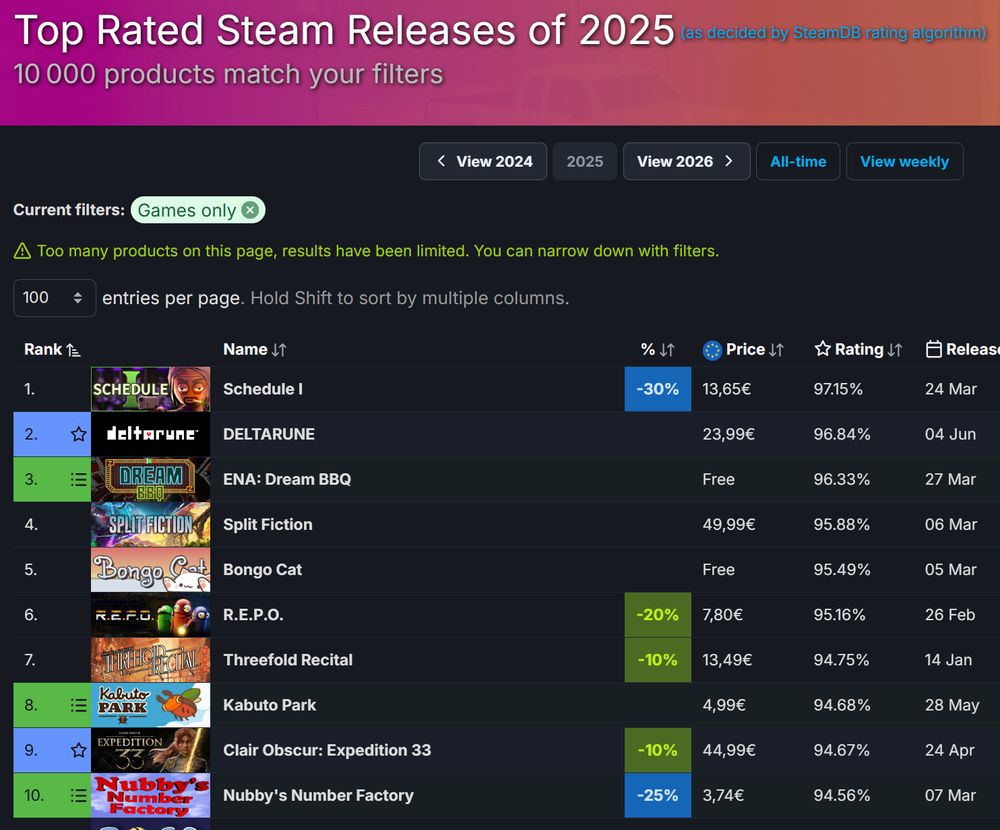This screenshot has width=1000, height=830.
Task: Click the yellow warning triangle icon
Action: click(22, 251)
